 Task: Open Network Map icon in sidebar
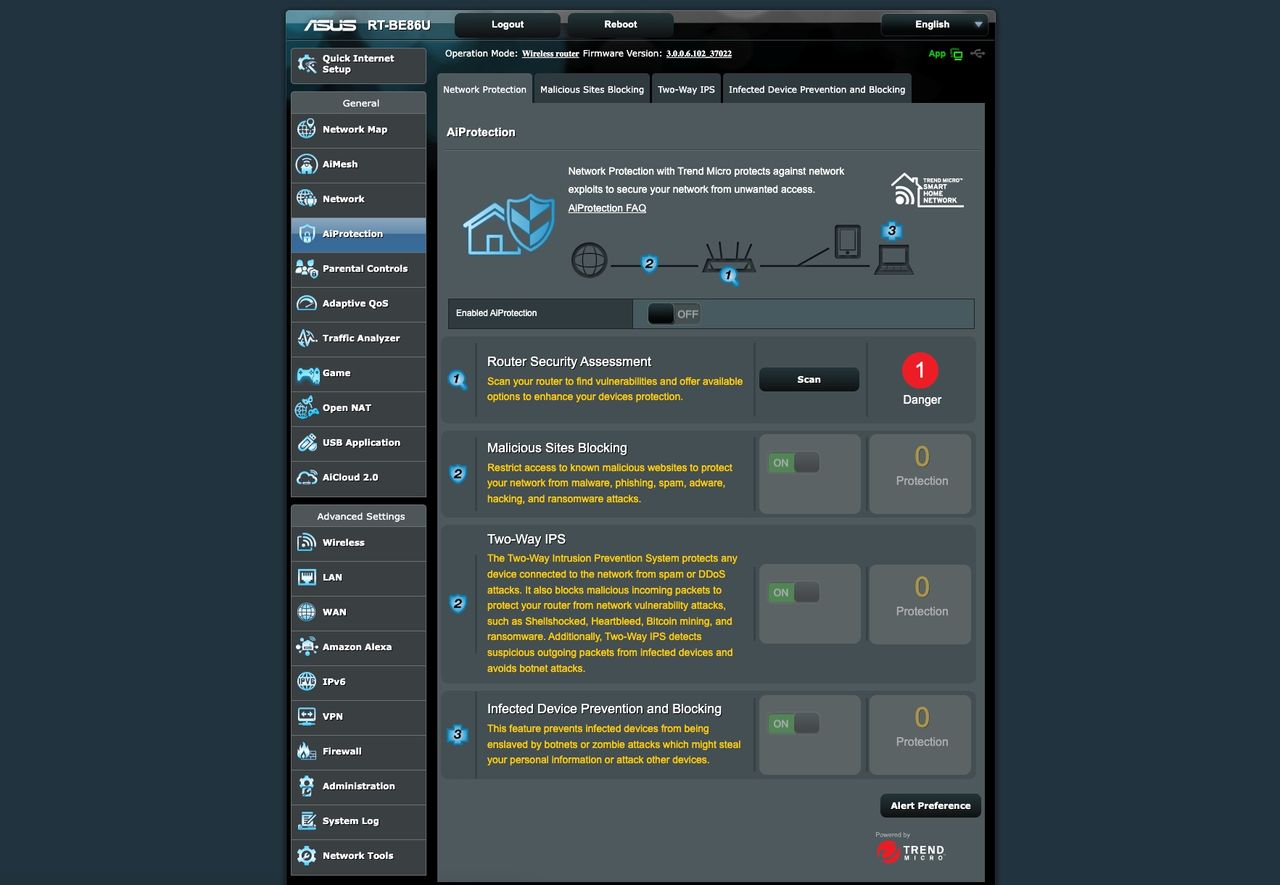(x=307, y=129)
